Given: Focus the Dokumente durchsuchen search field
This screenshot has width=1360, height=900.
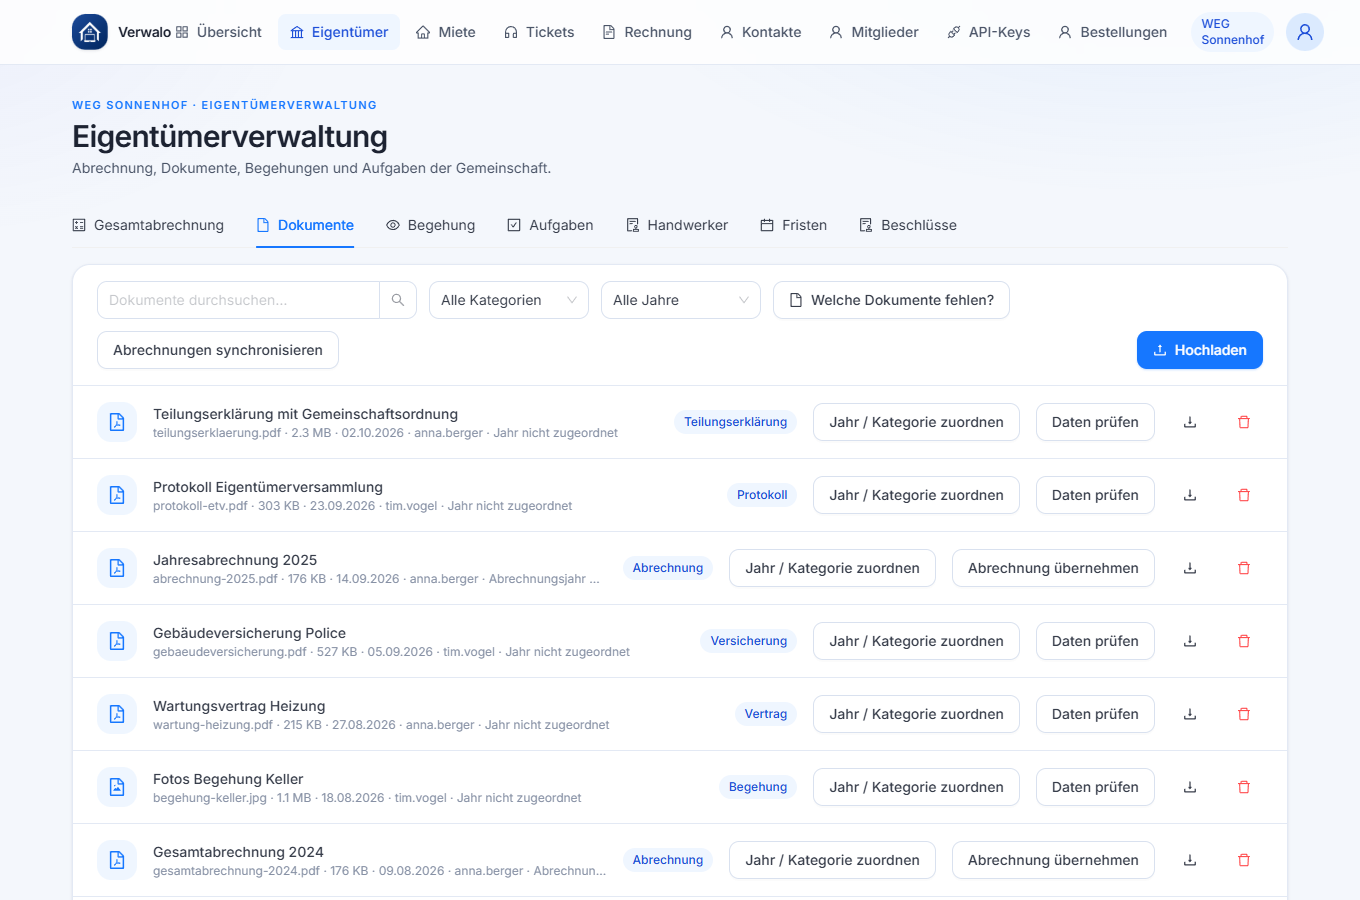Looking at the screenshot, I should [x=238, y=300].
